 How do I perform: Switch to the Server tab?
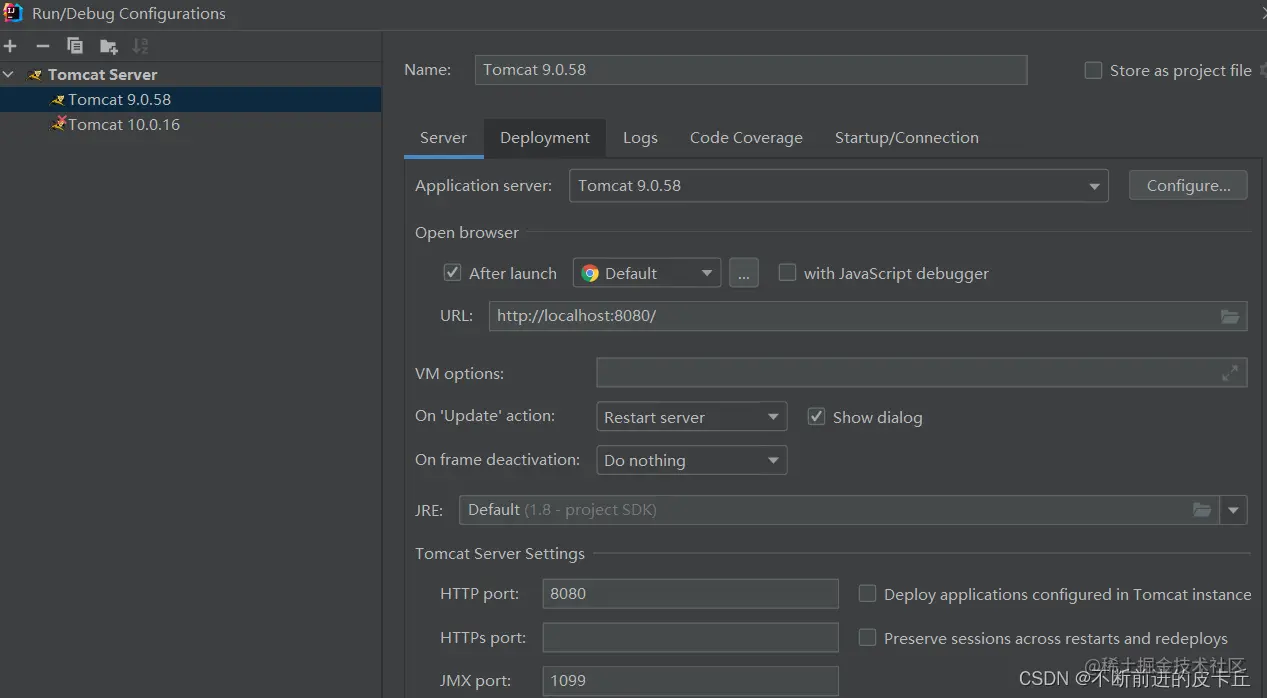click(443, 138)
